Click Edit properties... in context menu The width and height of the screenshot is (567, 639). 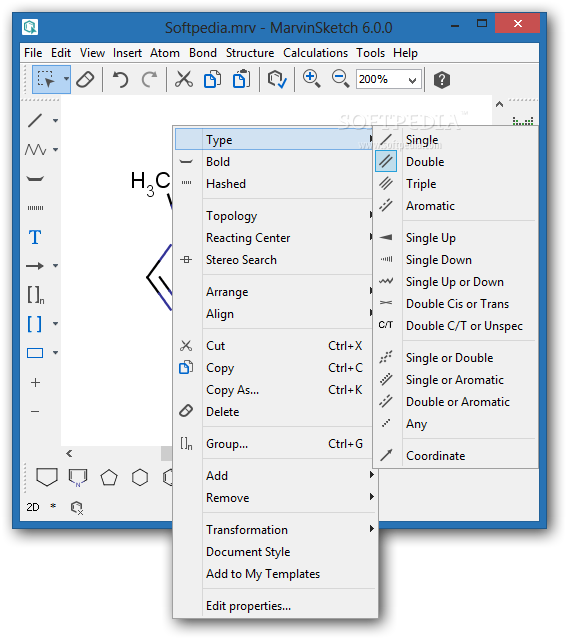pyautogui.click(x=274, y=606)
